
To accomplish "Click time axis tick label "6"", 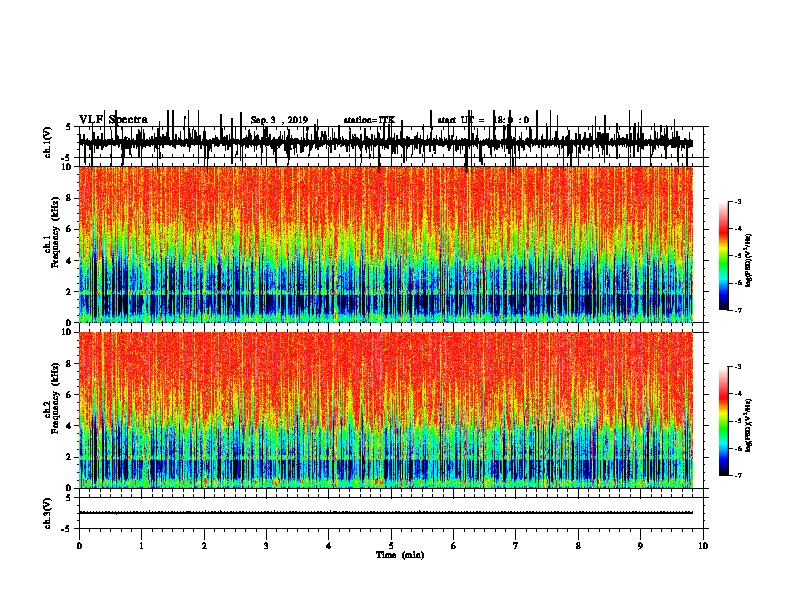I will coord(454,546).
